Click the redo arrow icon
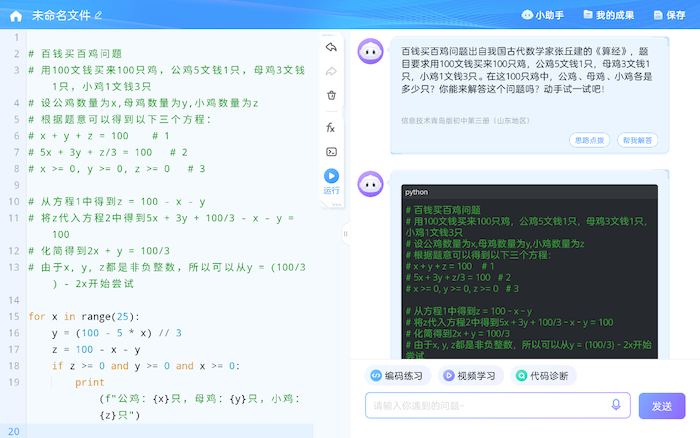The height and width of the screenshot is (438, 700). click(x=331, y=71)
